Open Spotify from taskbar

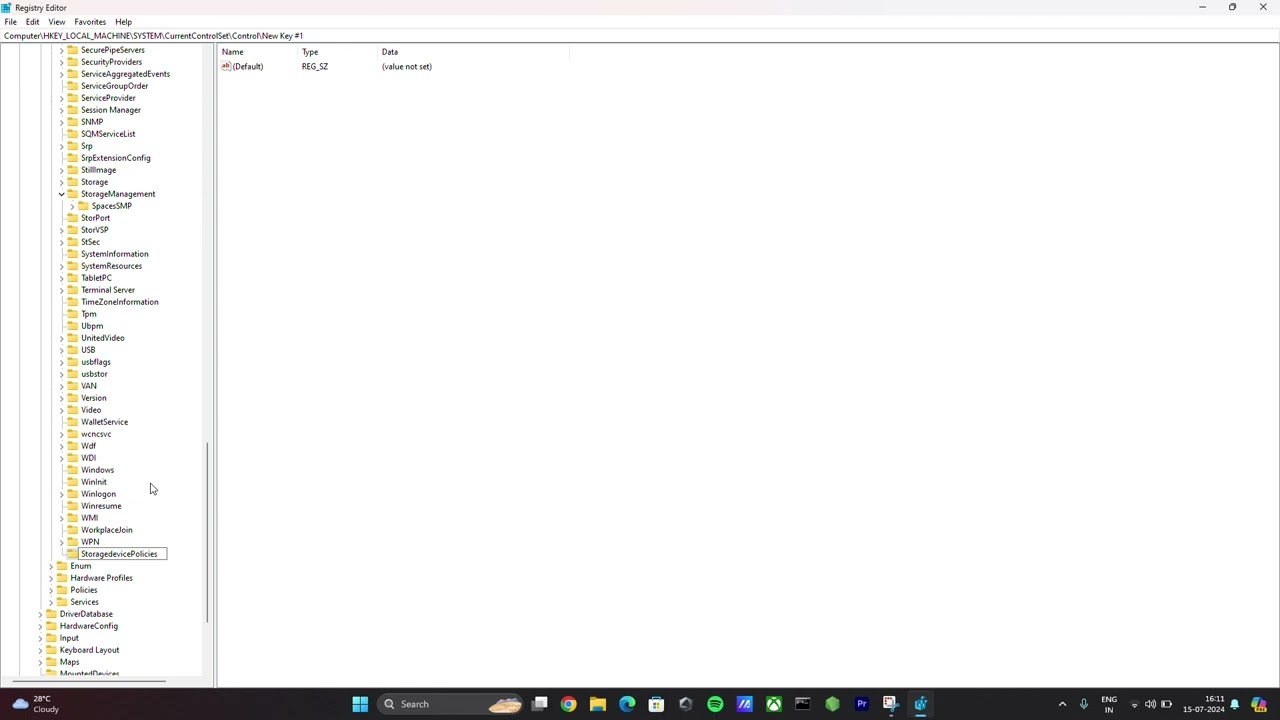tap(715, 704)
